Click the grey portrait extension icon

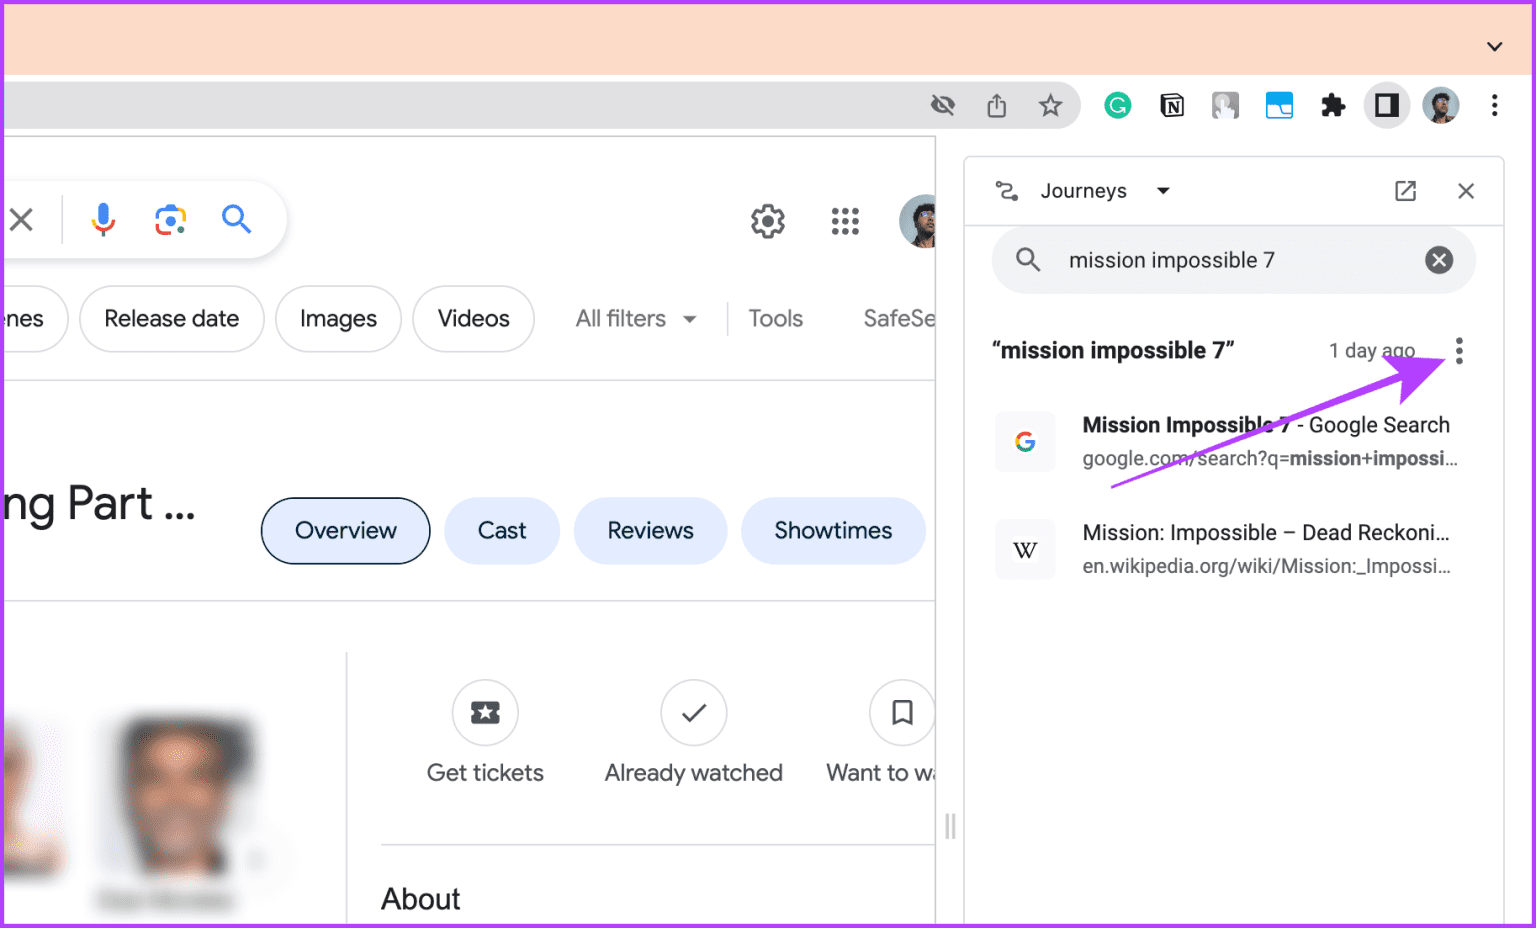click(x=1225, y=105)
